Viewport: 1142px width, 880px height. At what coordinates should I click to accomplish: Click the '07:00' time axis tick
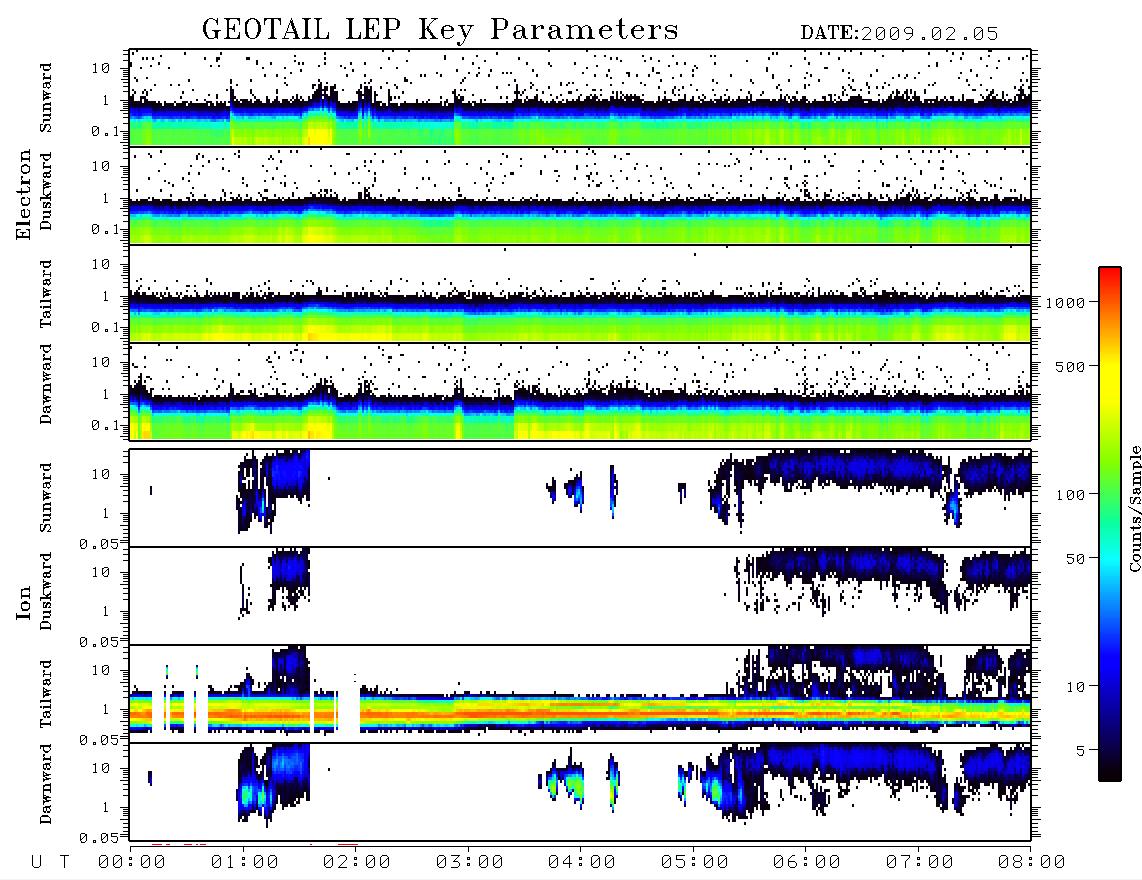pyautogui.click(x=920, y=863)
